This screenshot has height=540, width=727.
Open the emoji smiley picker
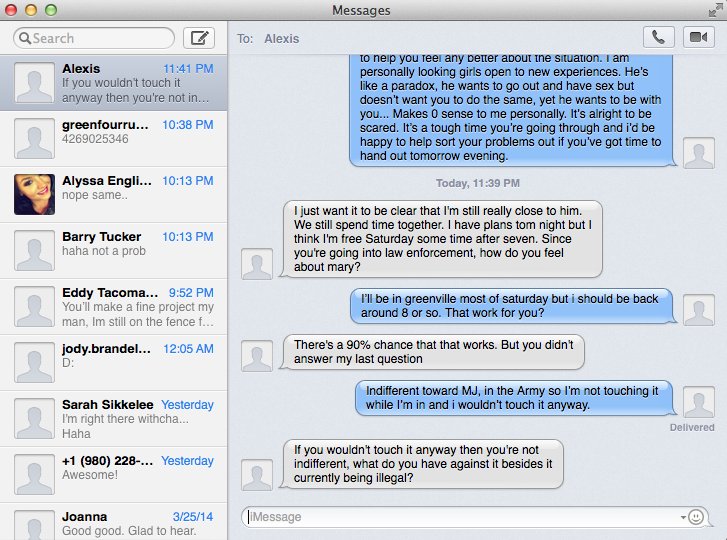pyautogui.click(x=695, y=516)
